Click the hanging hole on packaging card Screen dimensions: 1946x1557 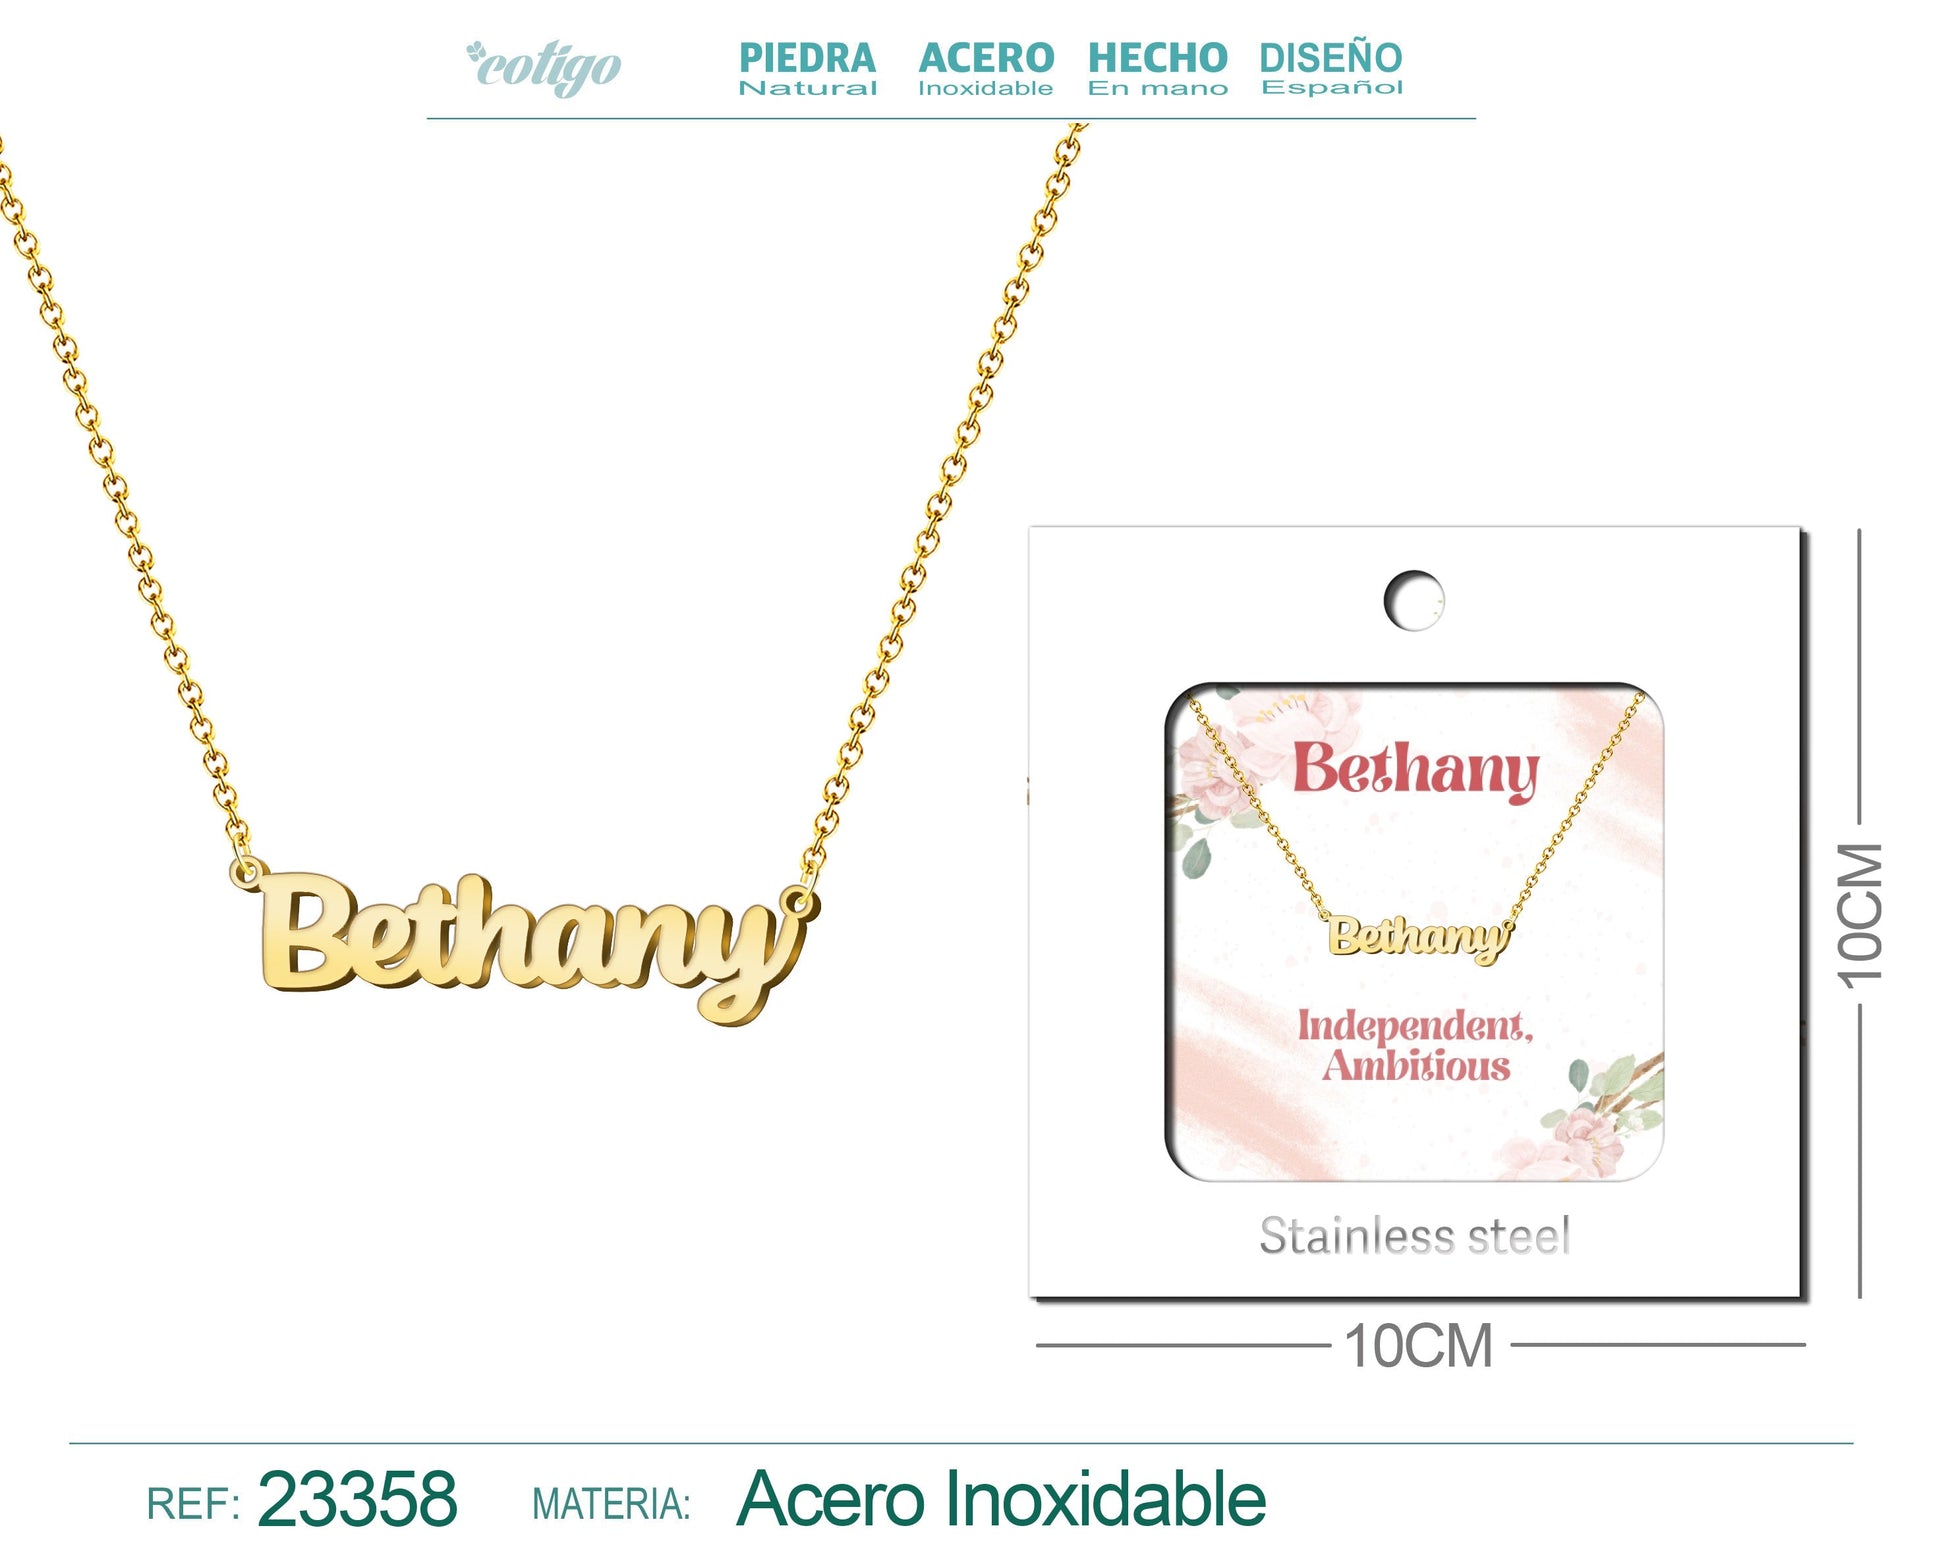click(1414, 600)
